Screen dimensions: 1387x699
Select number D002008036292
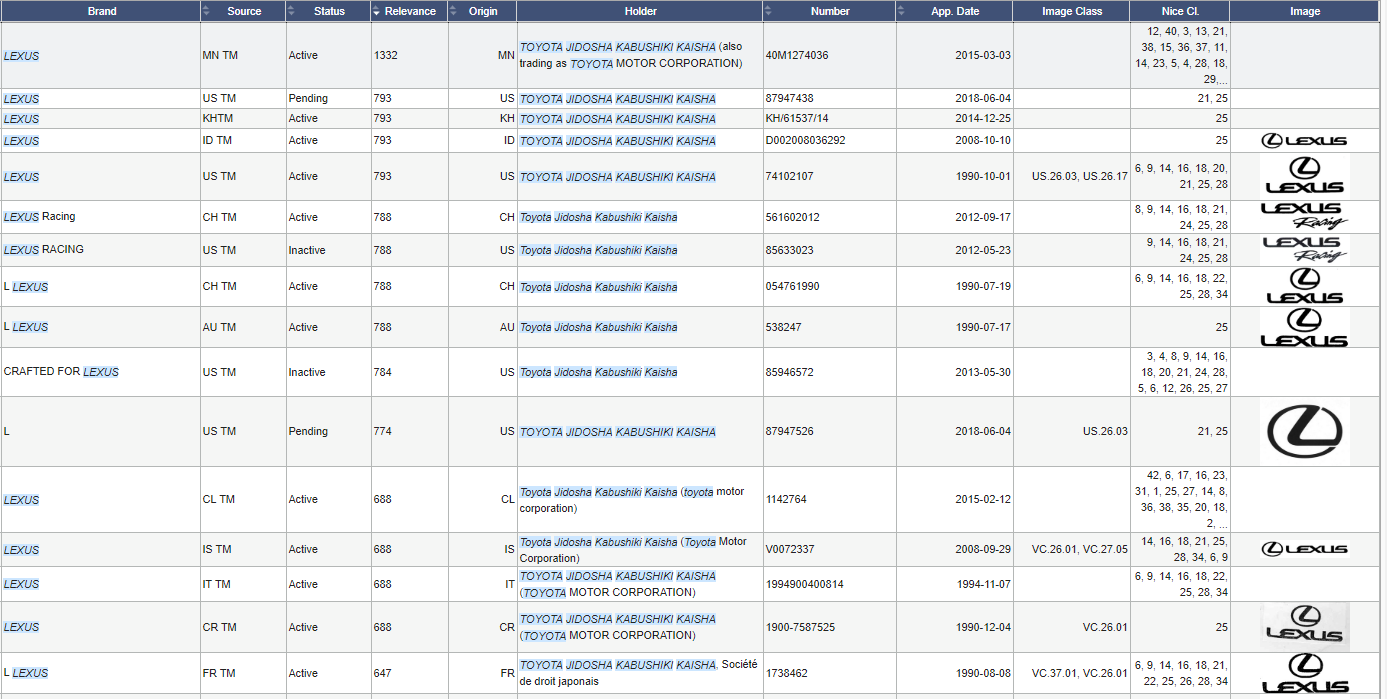[x=806, y=141]
